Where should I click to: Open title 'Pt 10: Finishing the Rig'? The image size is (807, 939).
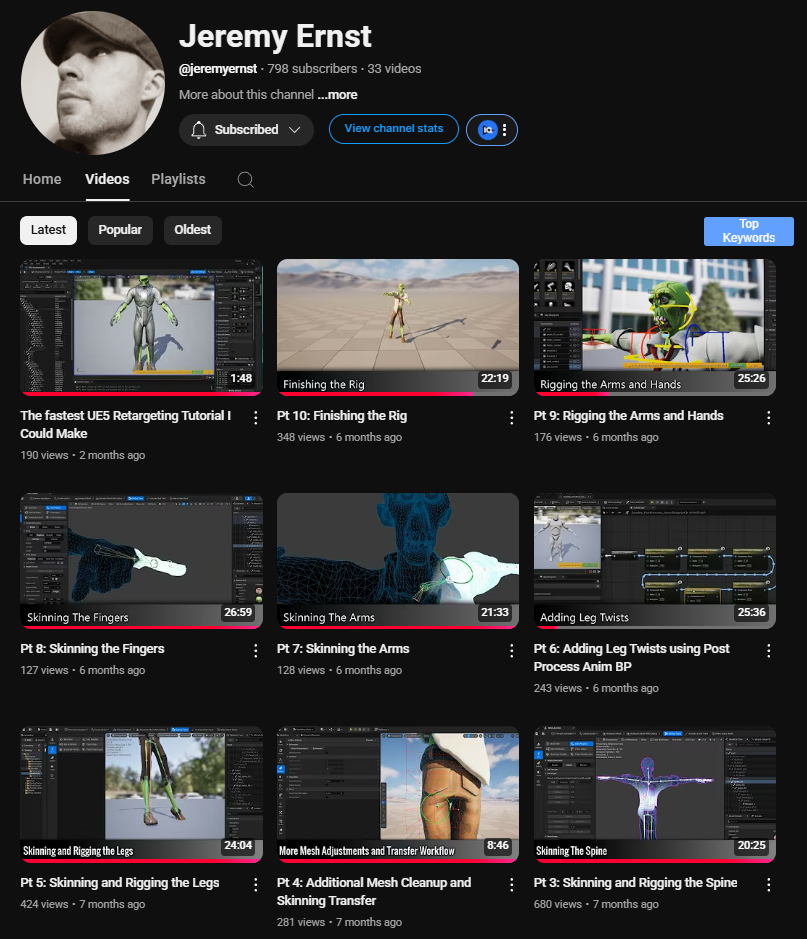[x=342, y=416]
